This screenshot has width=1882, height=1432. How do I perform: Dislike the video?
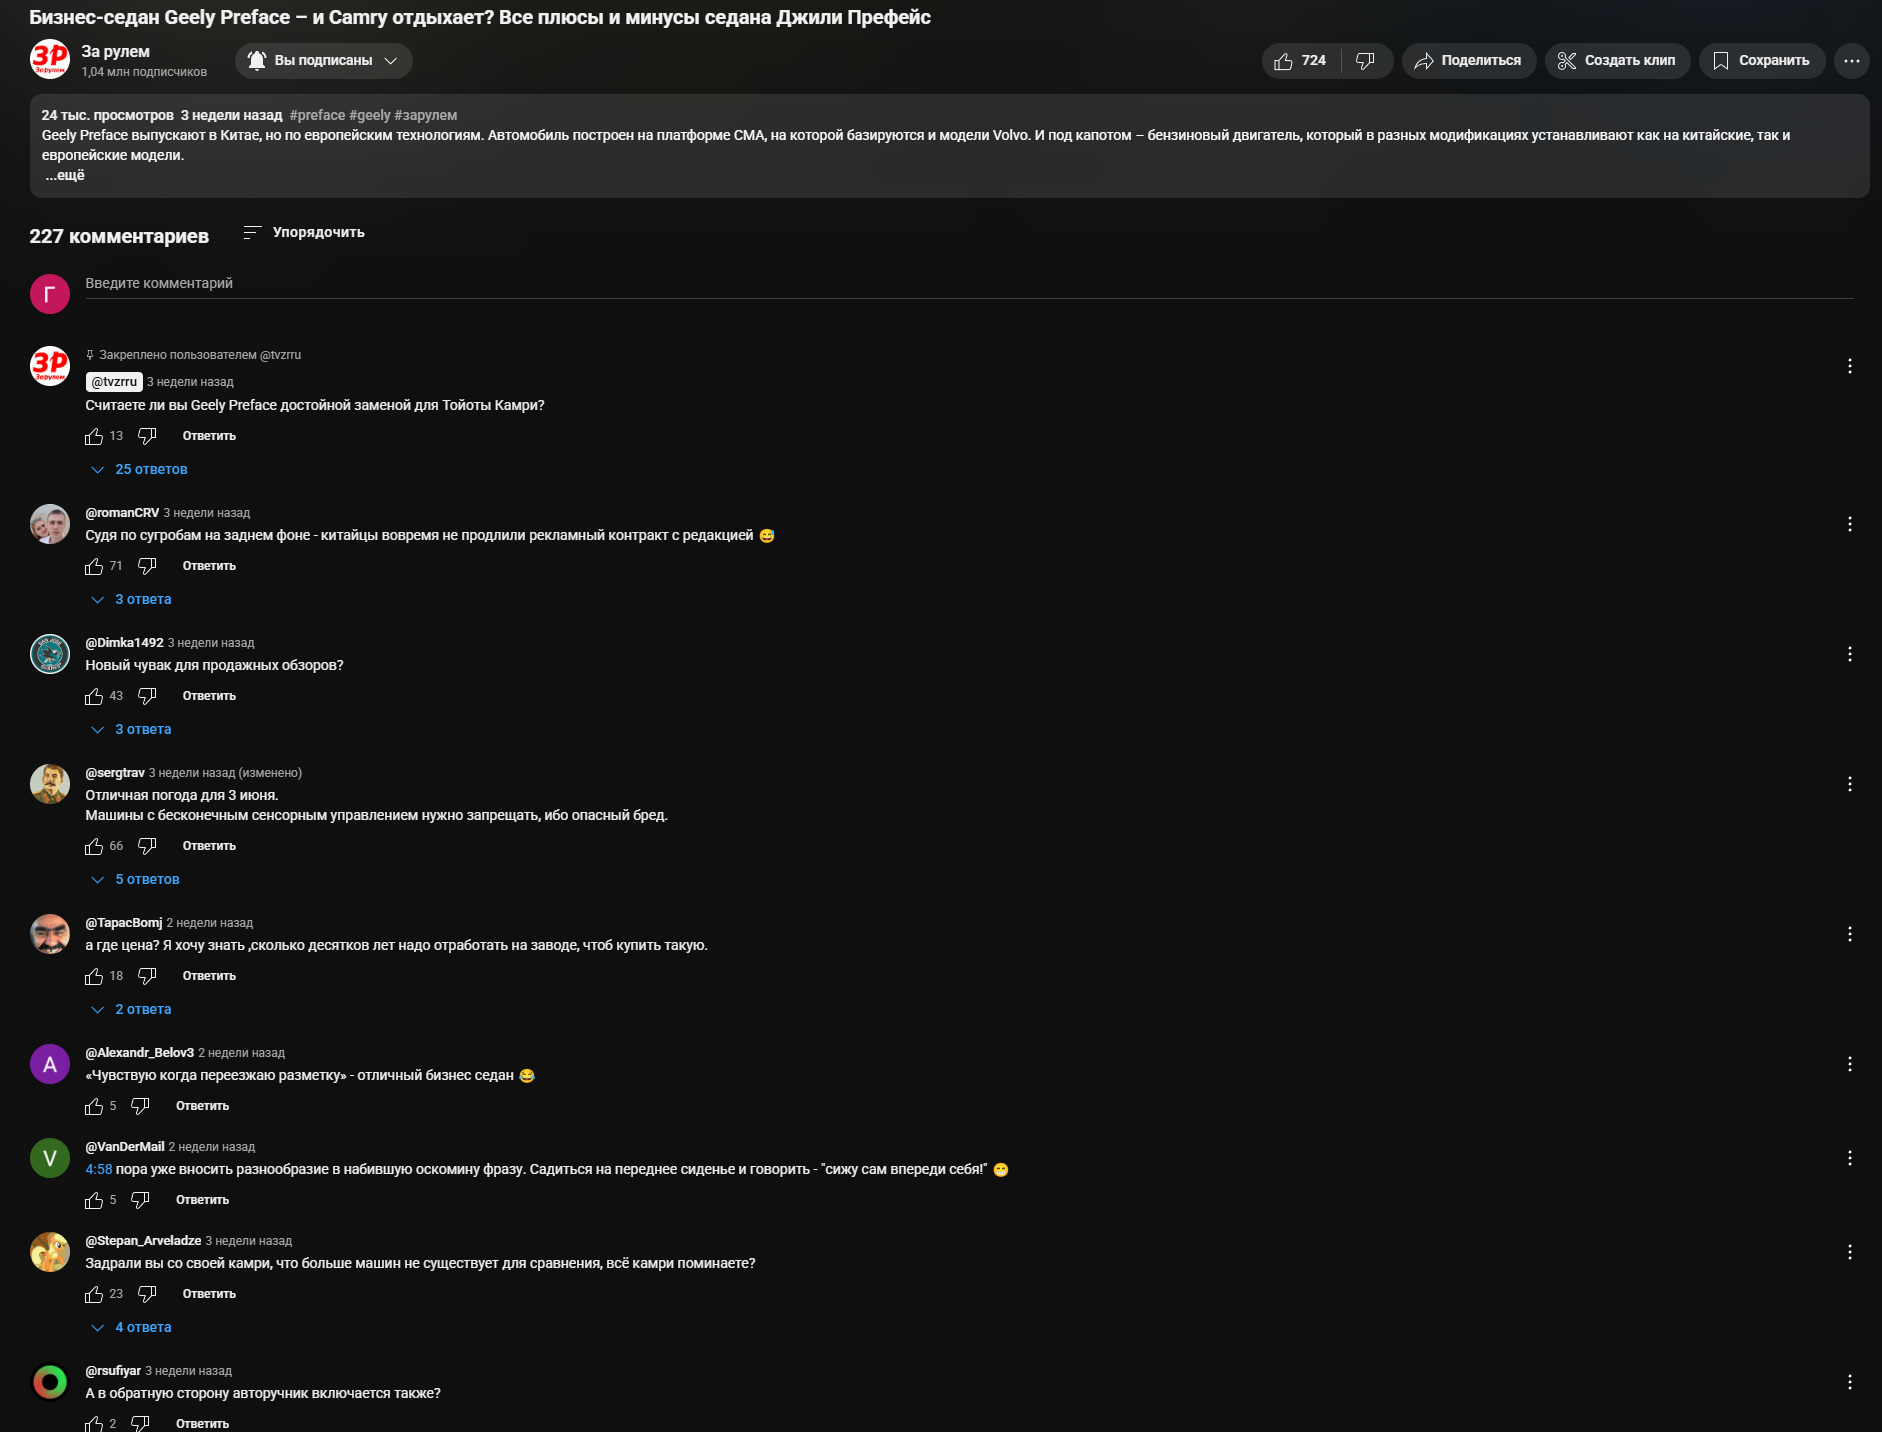1366,61
